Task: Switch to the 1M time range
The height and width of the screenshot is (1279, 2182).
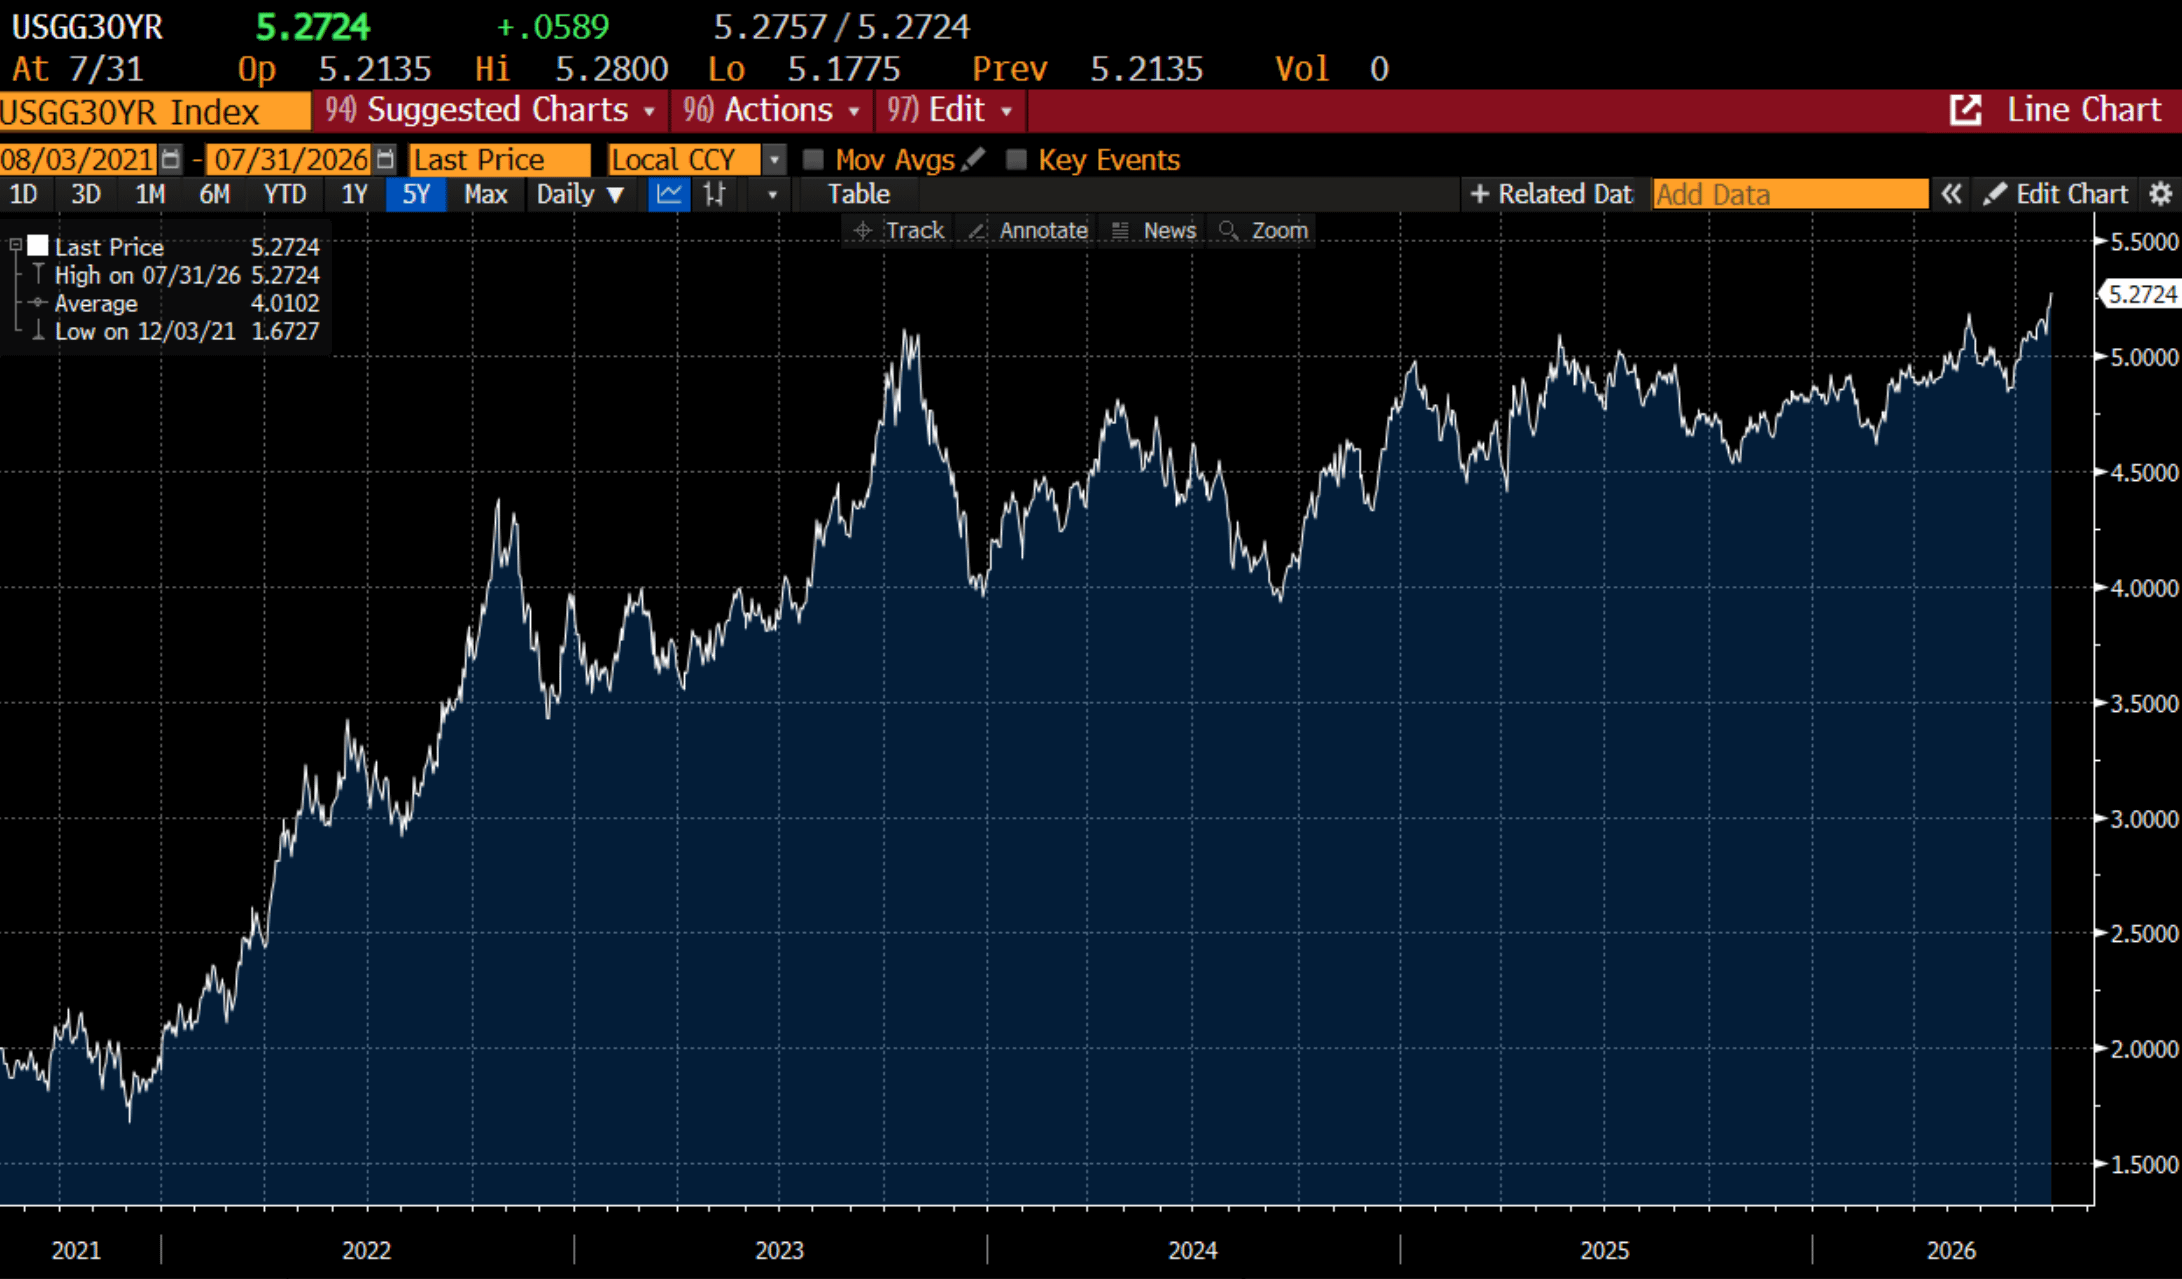Action: tap(150, 194)
